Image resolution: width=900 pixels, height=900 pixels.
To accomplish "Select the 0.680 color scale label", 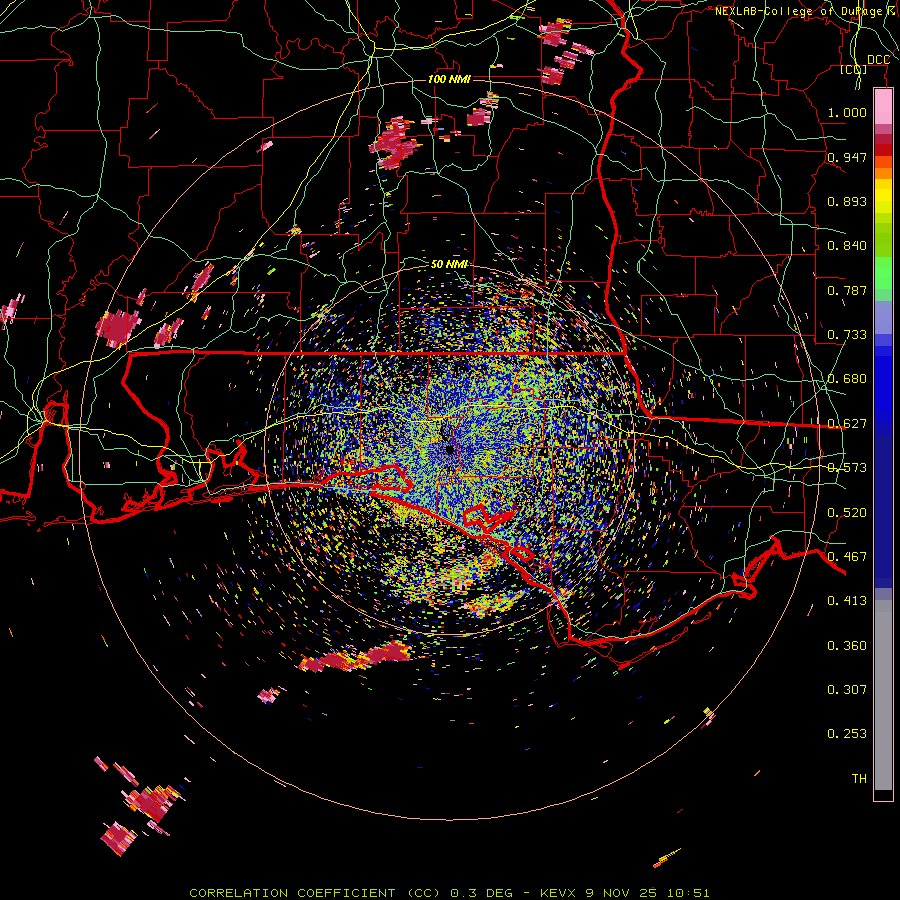I will [x=847, y=379].
